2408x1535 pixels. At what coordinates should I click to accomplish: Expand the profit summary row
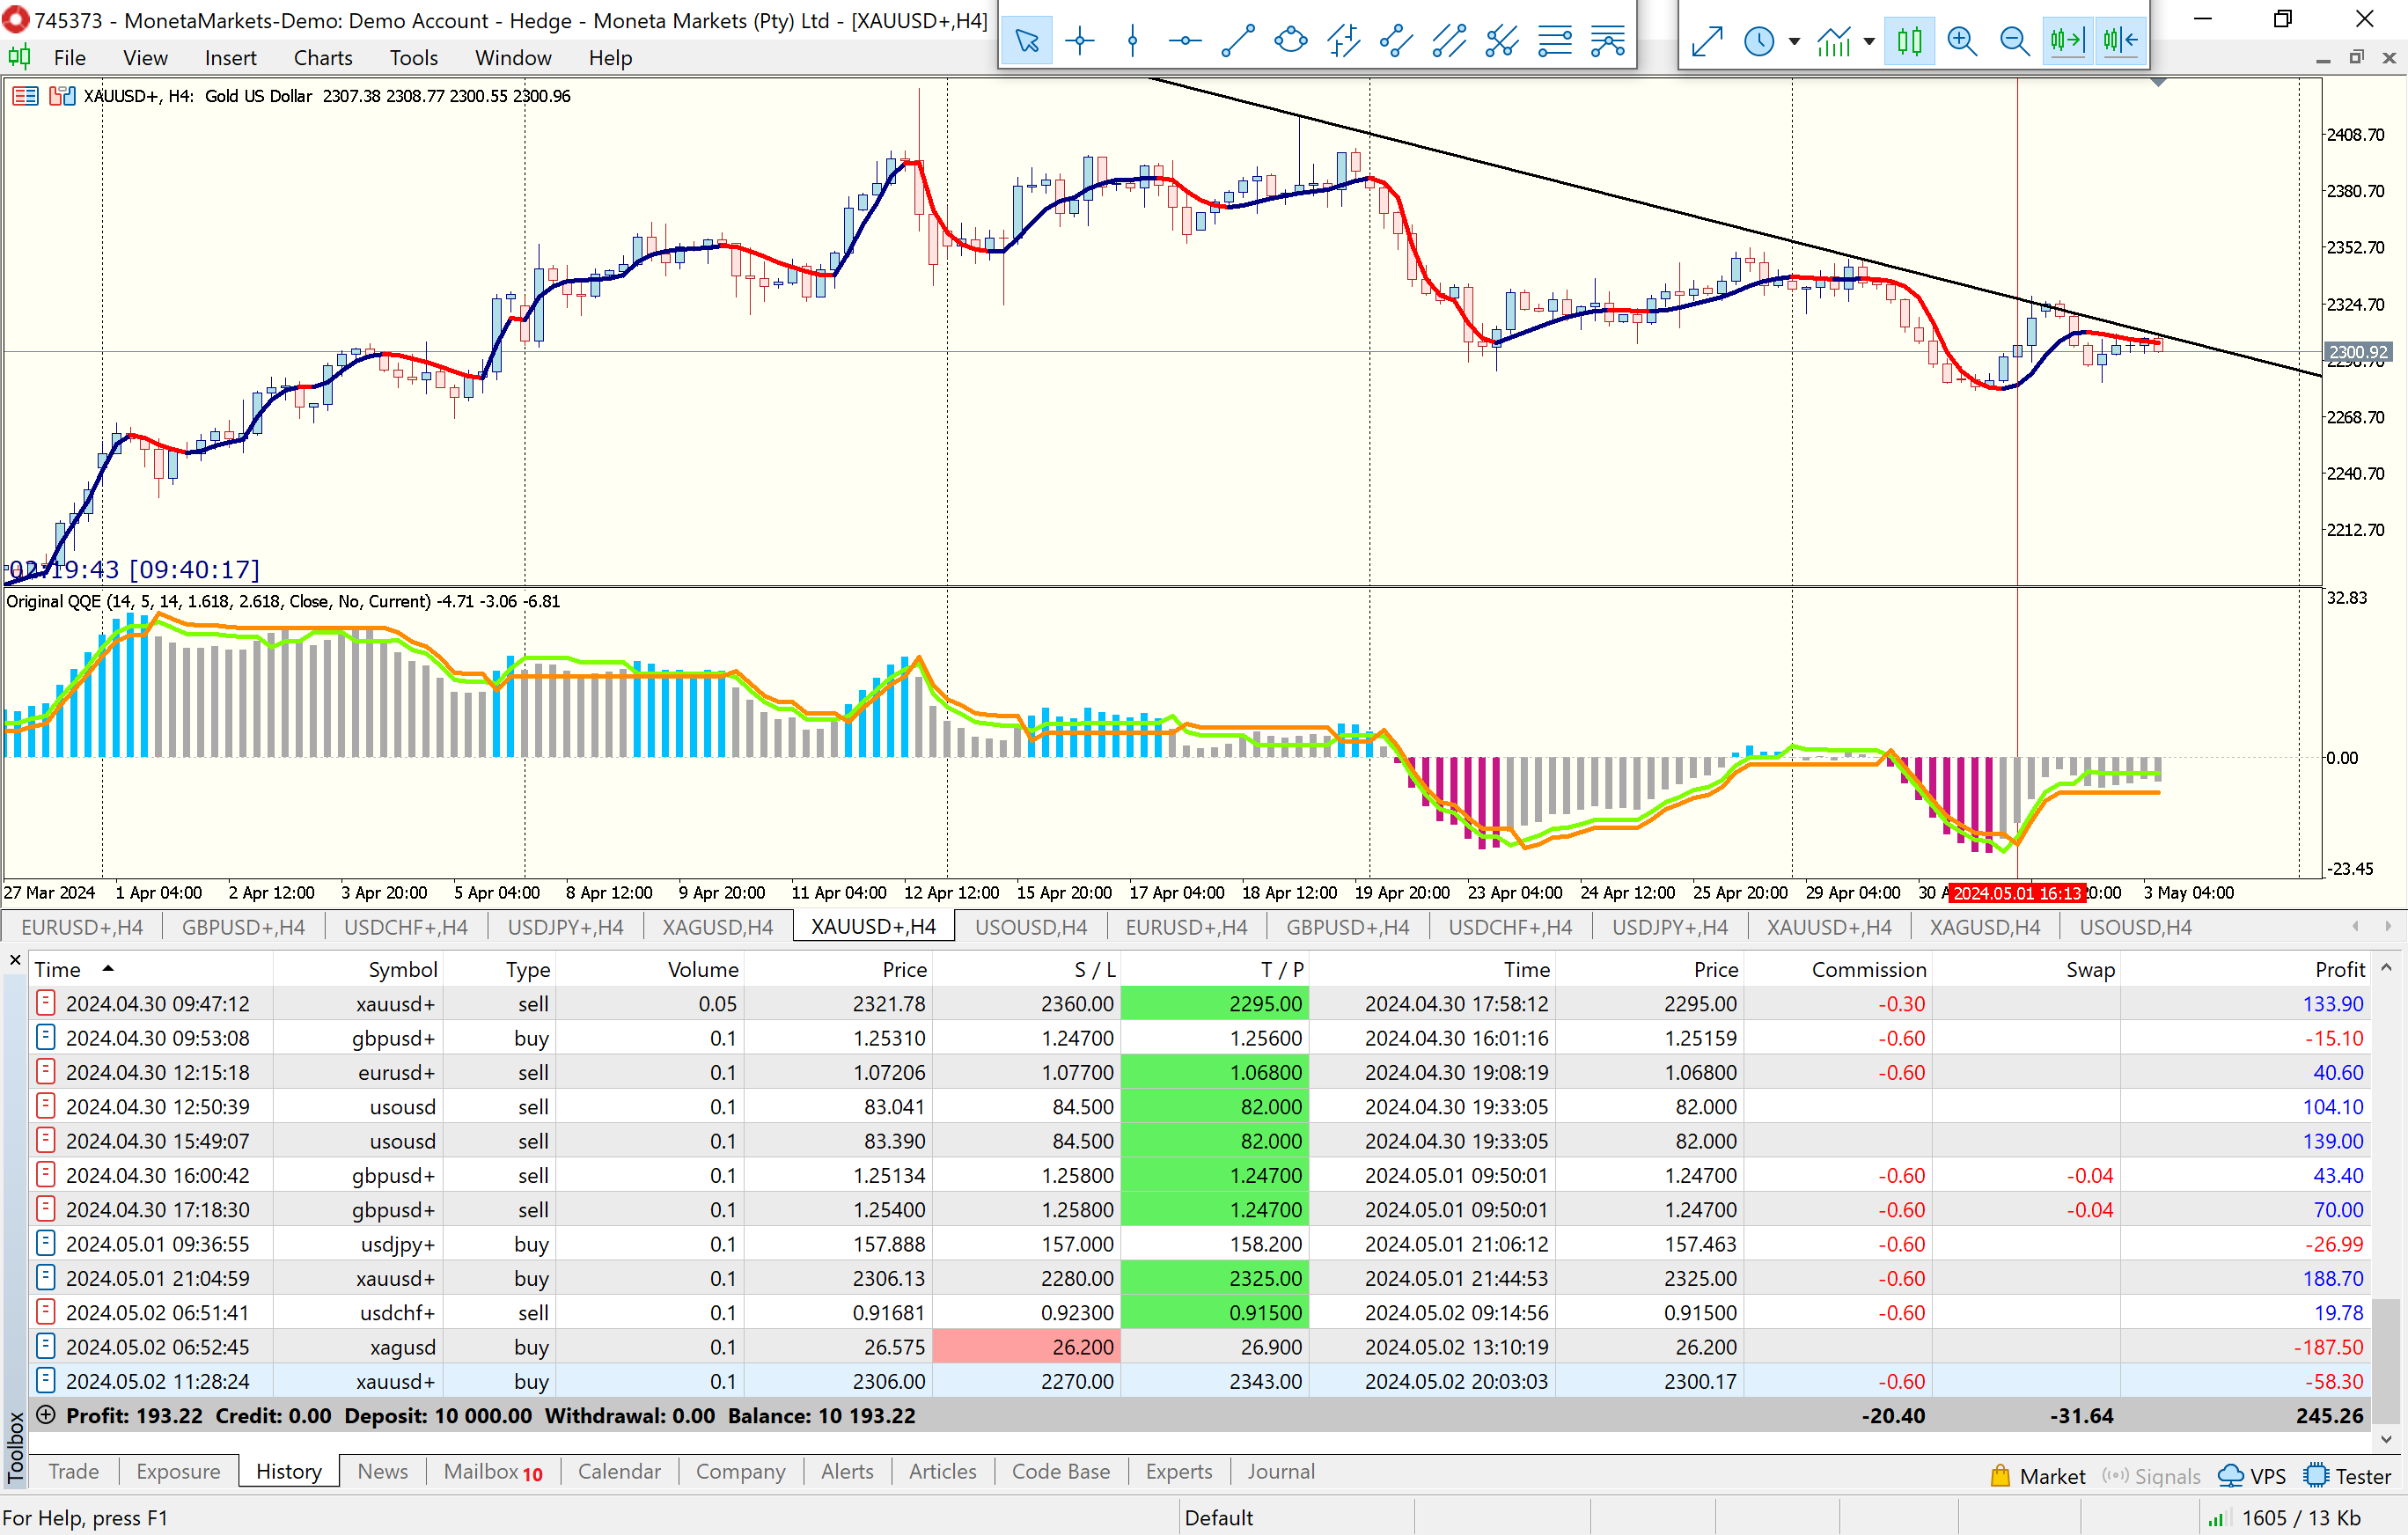[45, 1415]
